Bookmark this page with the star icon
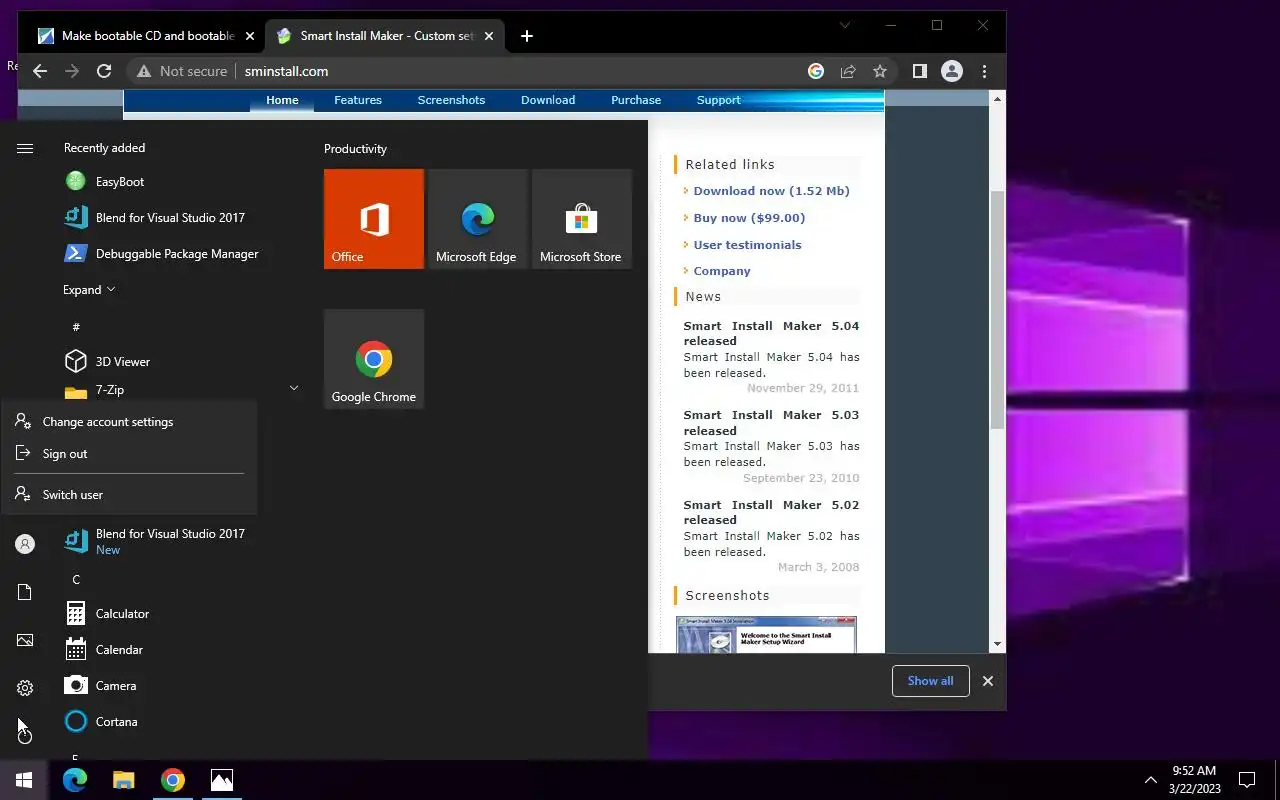 pos(880,71)
